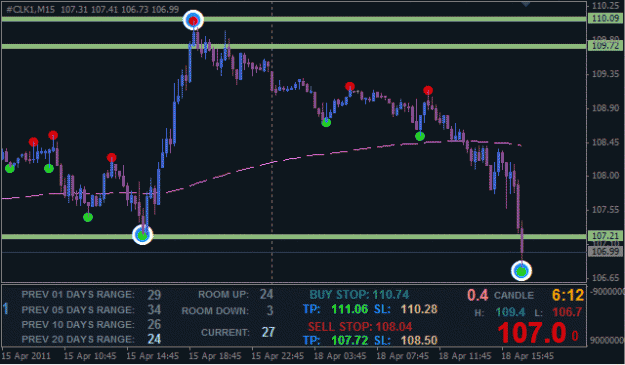
Task: Select green dot below the 108.90 dip
Action: tap(326, 122)
